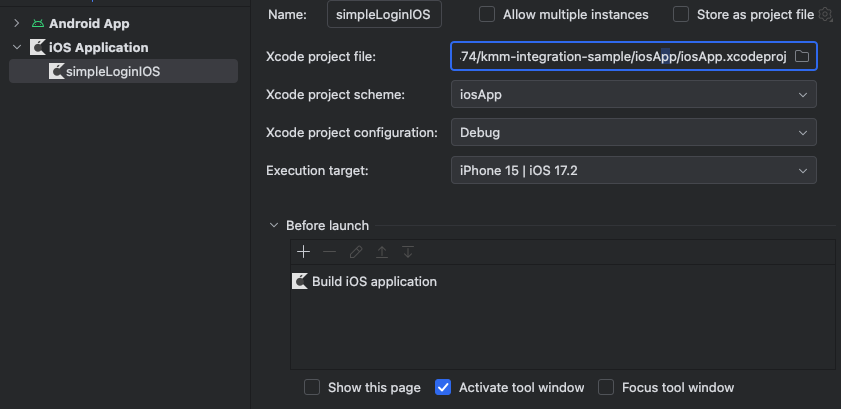Uncheck Activate tool window

coord(443,387)
